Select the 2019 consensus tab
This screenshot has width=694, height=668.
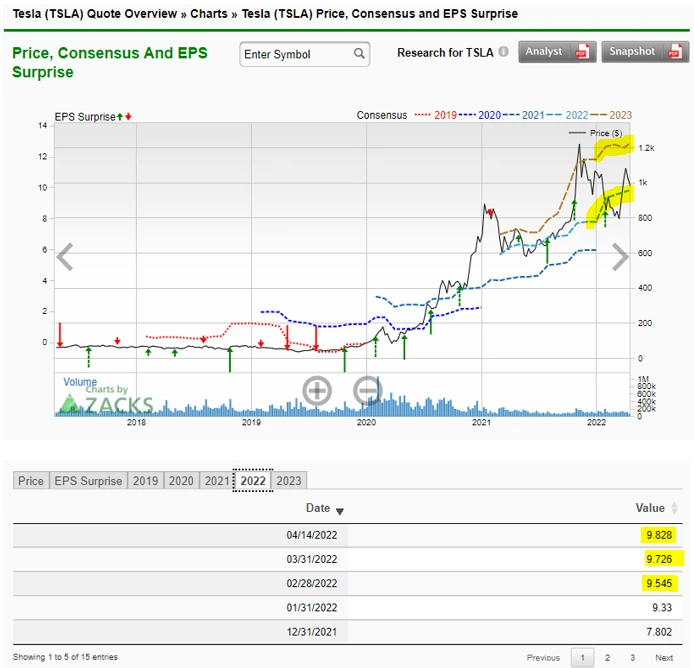(x=145, y=481)
